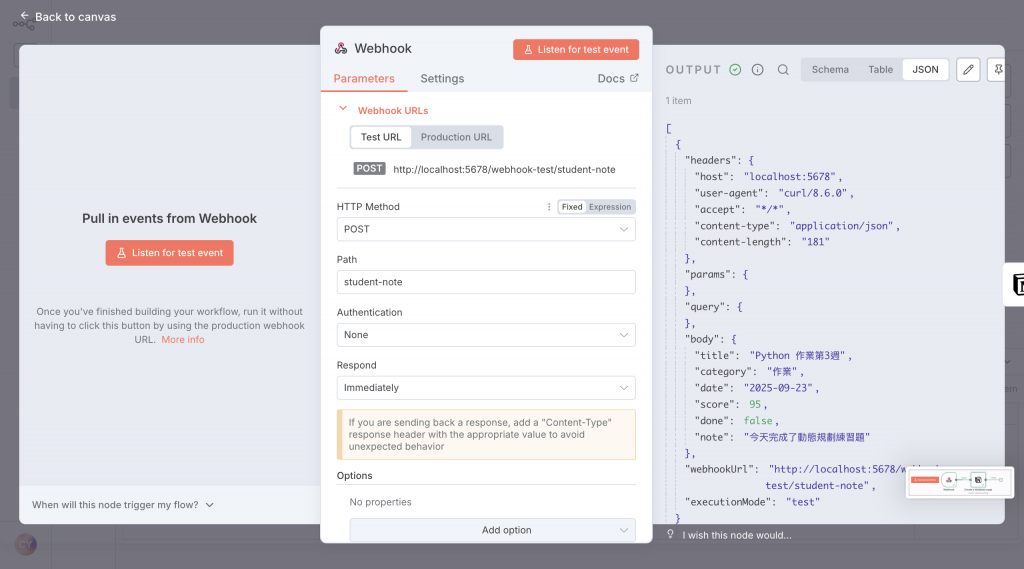
Task: Copy the webhook-test student-note URL
Action: pyautogui.click(x=504, y=169)
